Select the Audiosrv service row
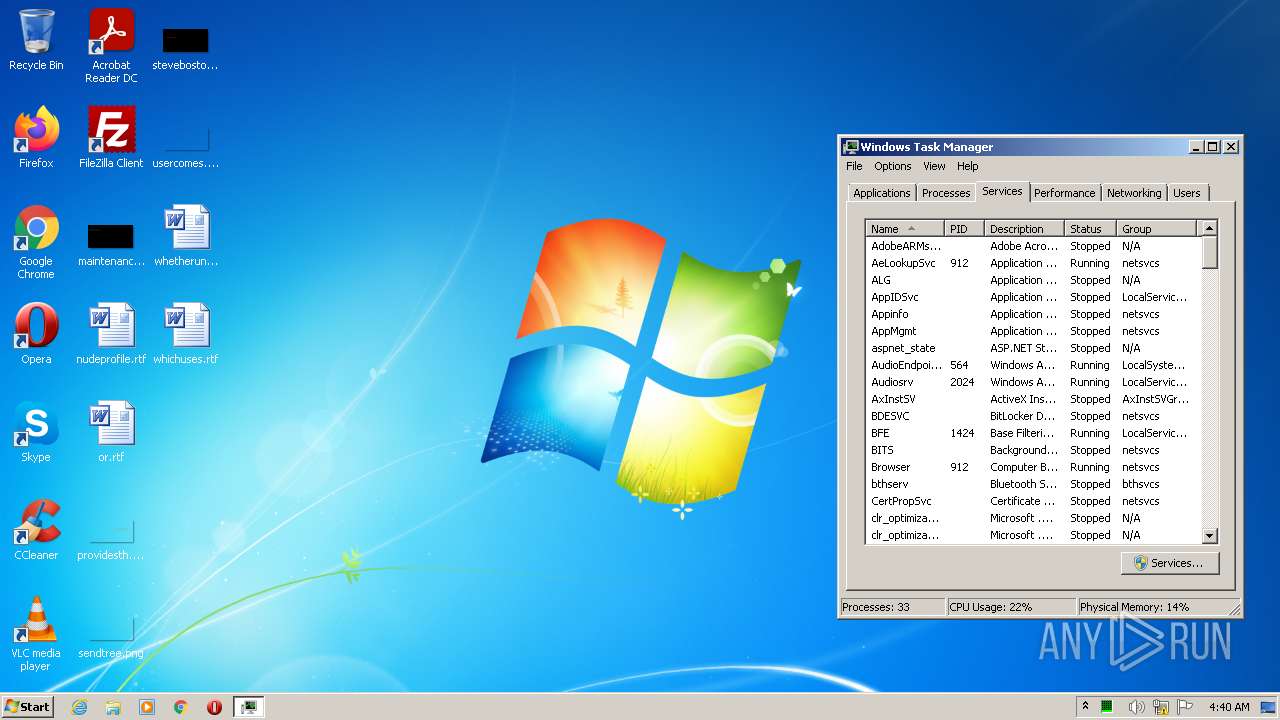The image size is (1280, 720). tap(1032, 382)
